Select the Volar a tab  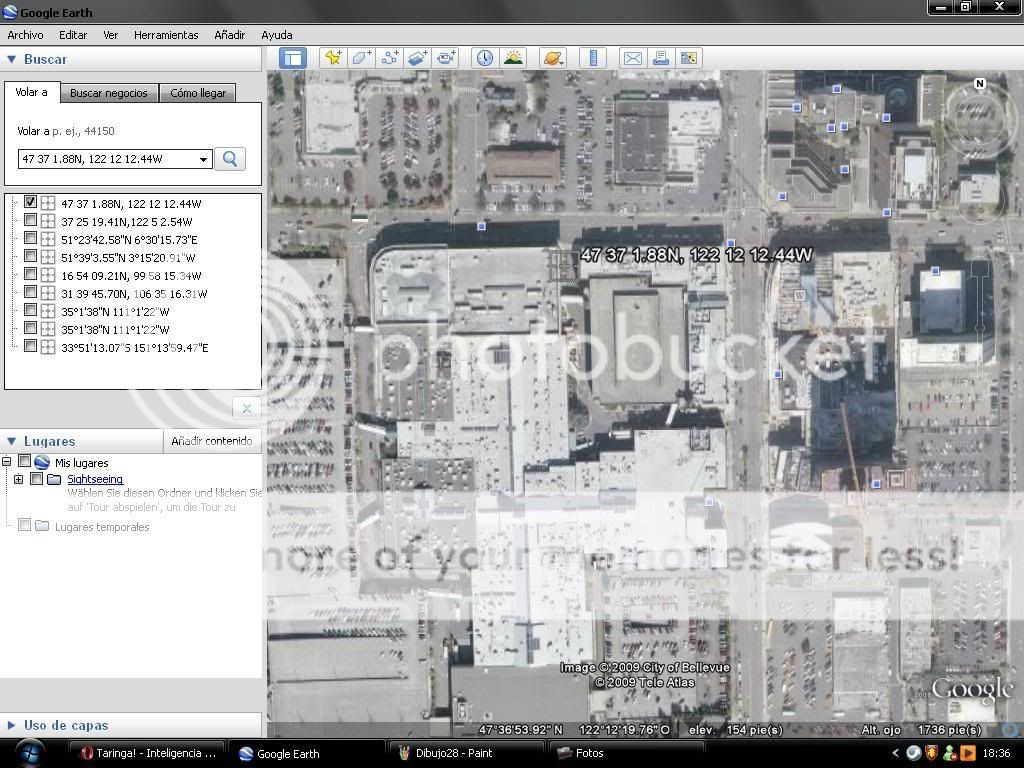32,92
